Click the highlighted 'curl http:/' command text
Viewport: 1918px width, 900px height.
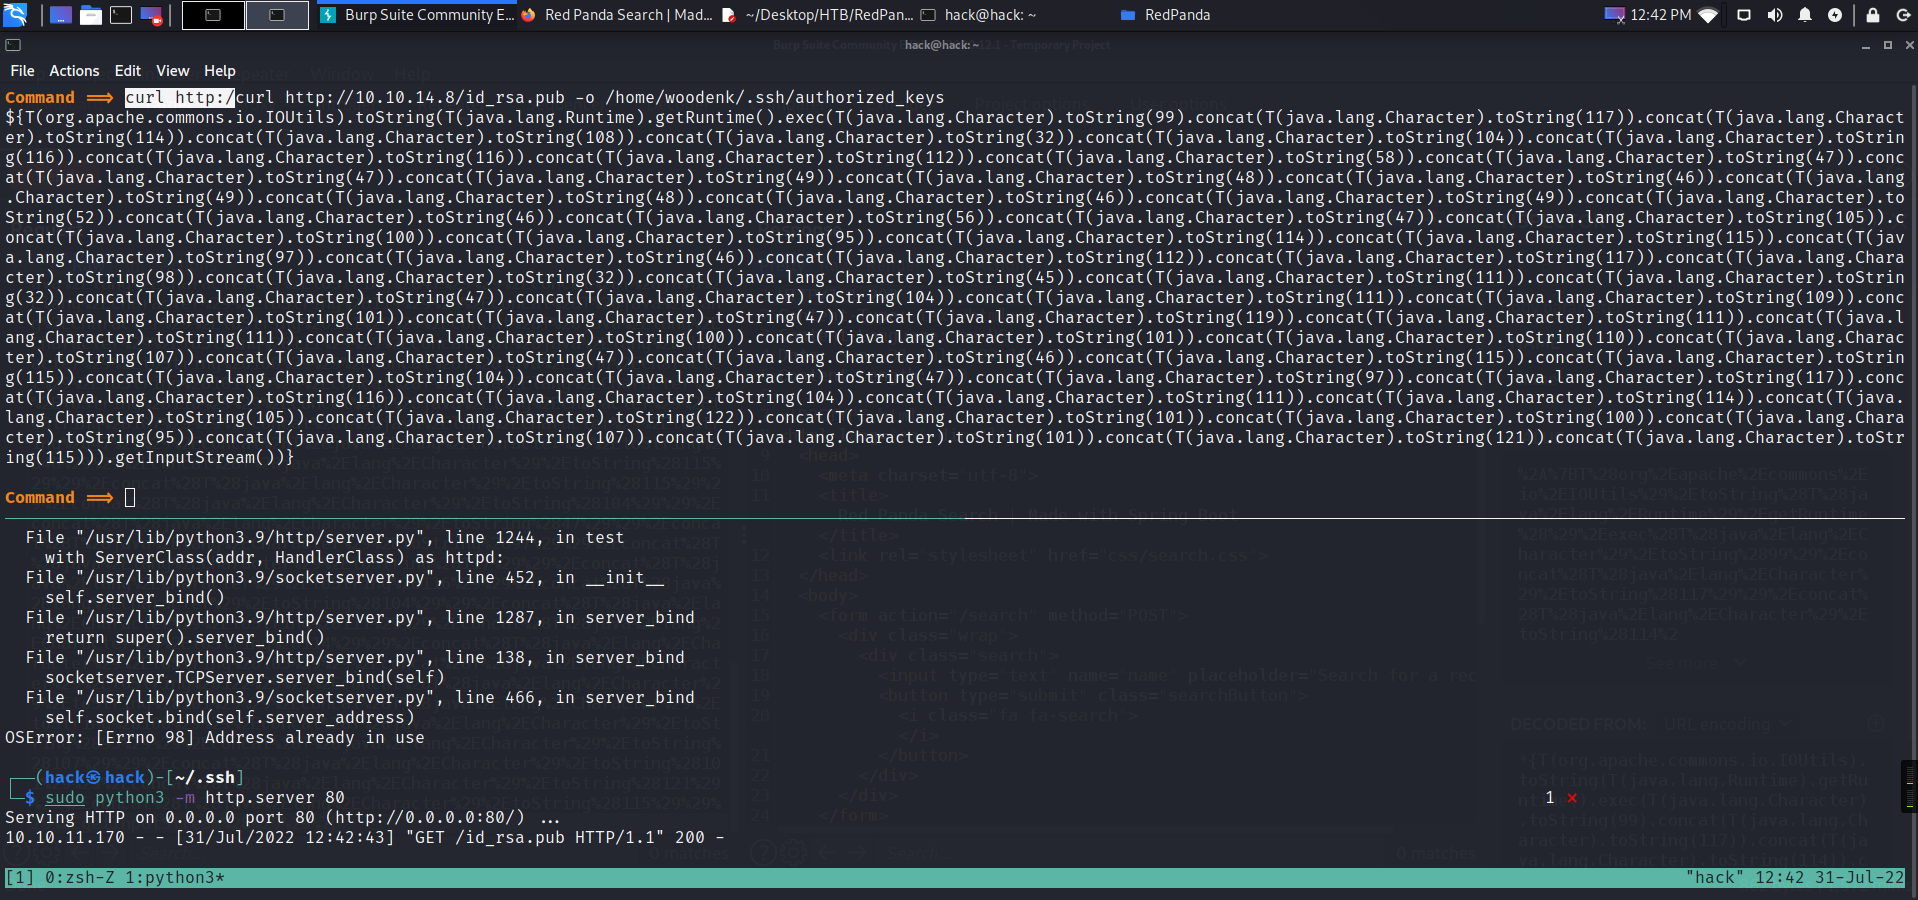tap(180, 97)
